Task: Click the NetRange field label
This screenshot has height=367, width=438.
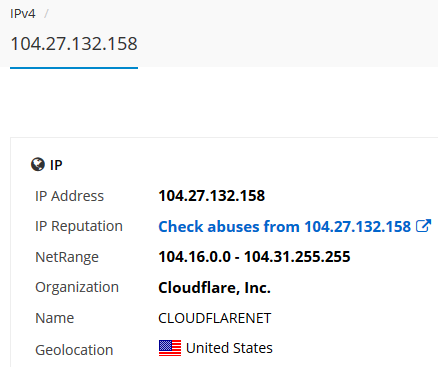Action: click(67, 257)
